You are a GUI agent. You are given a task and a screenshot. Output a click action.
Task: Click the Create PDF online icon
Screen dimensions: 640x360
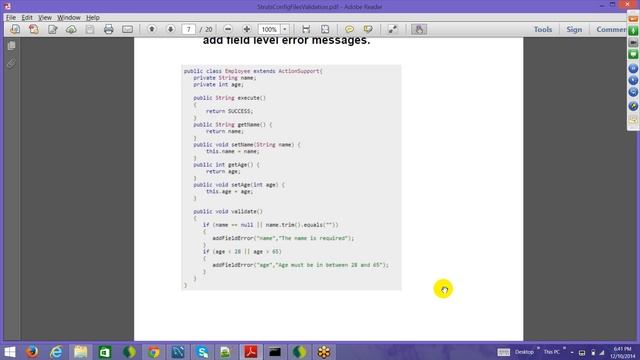pos(34,29)
